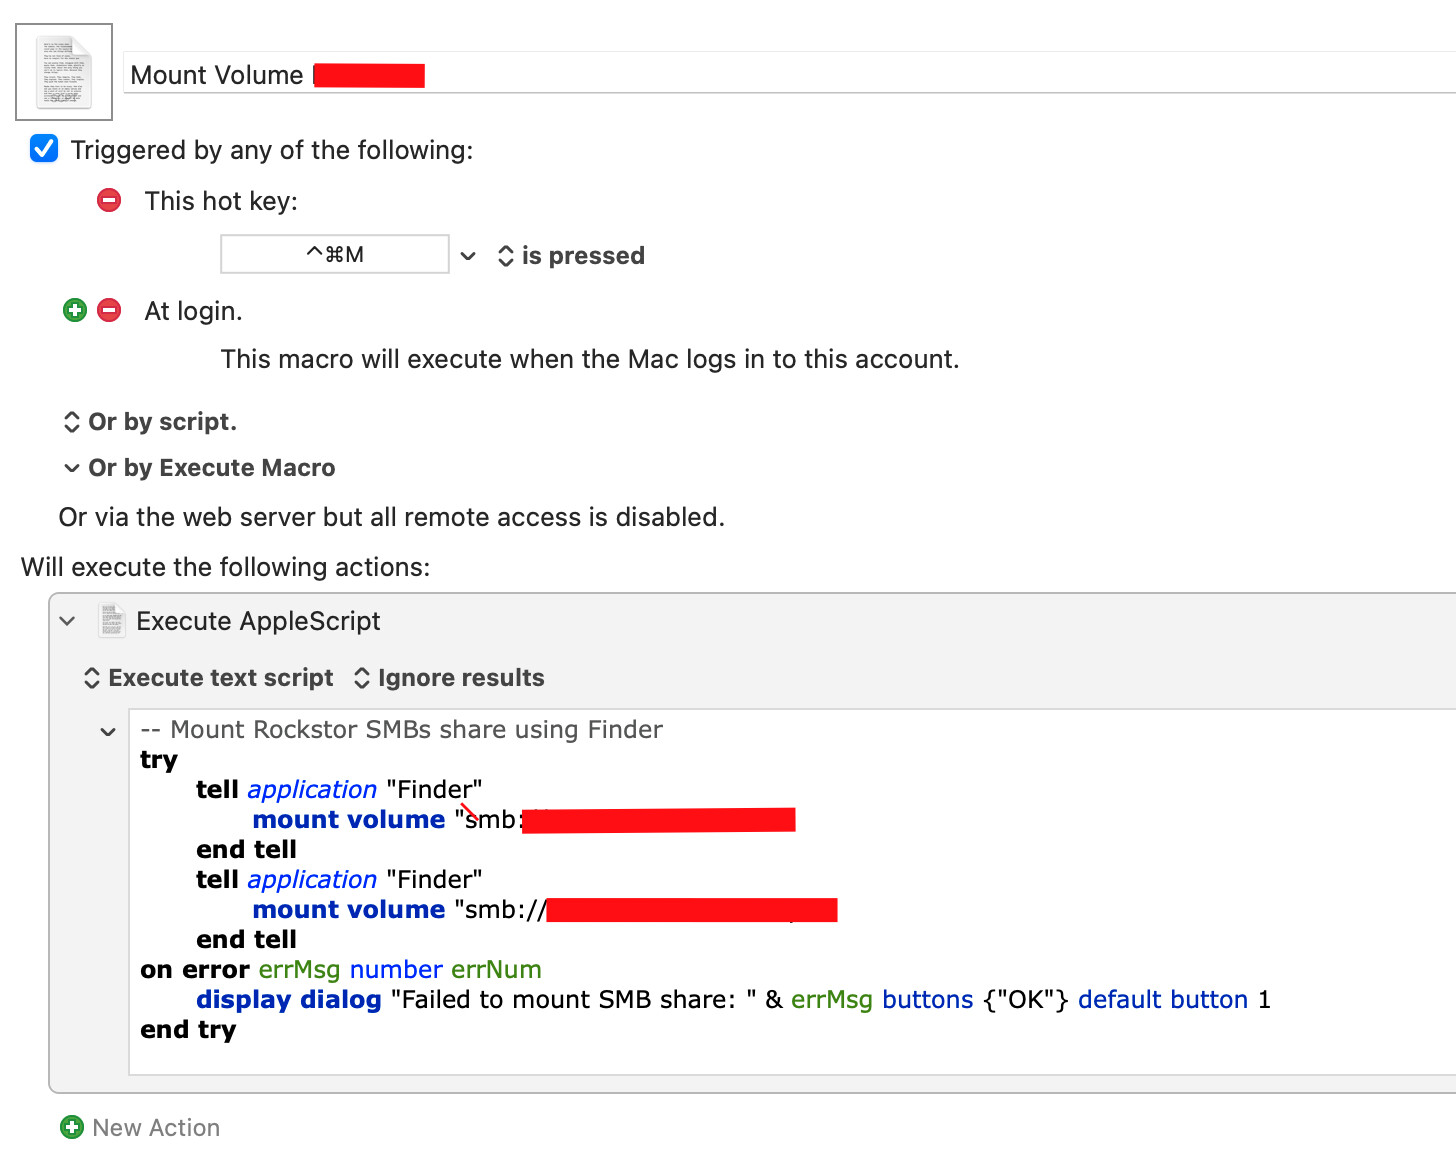This screenshot has width=1456, height=1168.
Task: Change the 'Ignore results' option
Action: [449, 678]
